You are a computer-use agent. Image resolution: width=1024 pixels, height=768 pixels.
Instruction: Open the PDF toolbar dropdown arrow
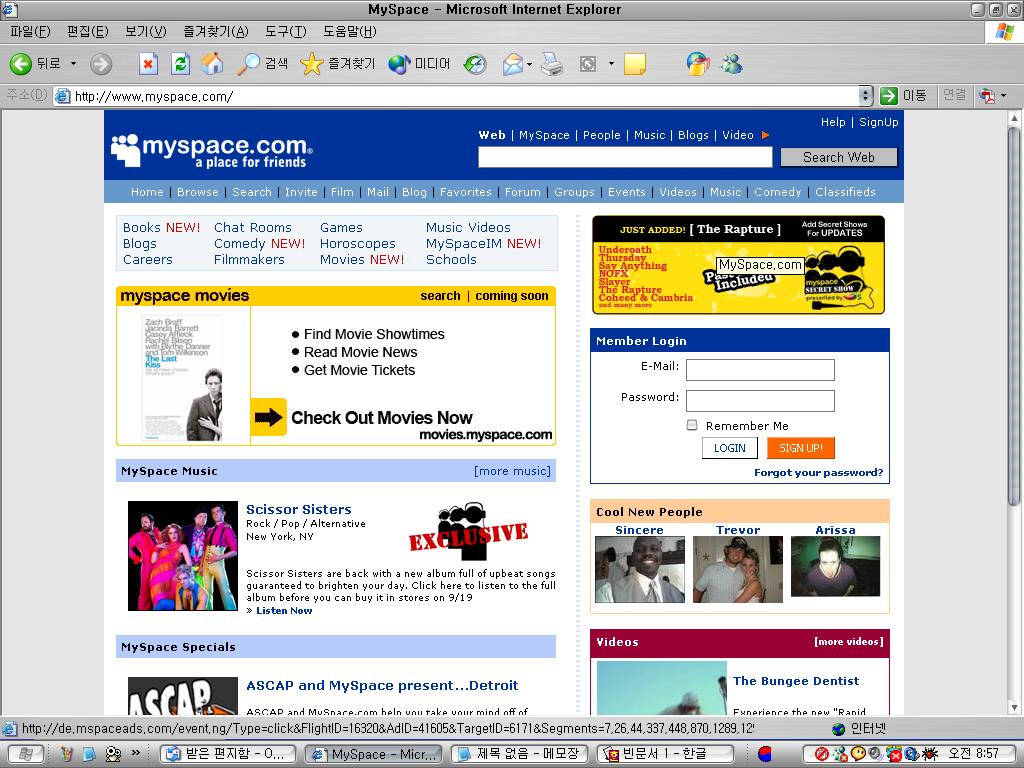tap(1004, 96)
